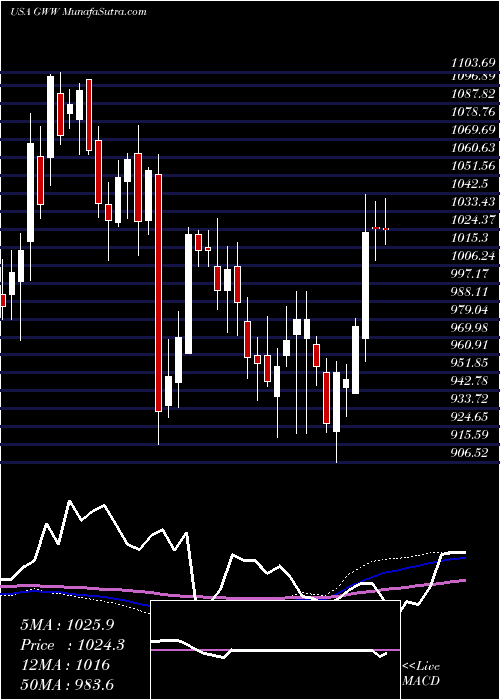
Task: Select the 1087.82 price axis label
Action: [473, 94]
